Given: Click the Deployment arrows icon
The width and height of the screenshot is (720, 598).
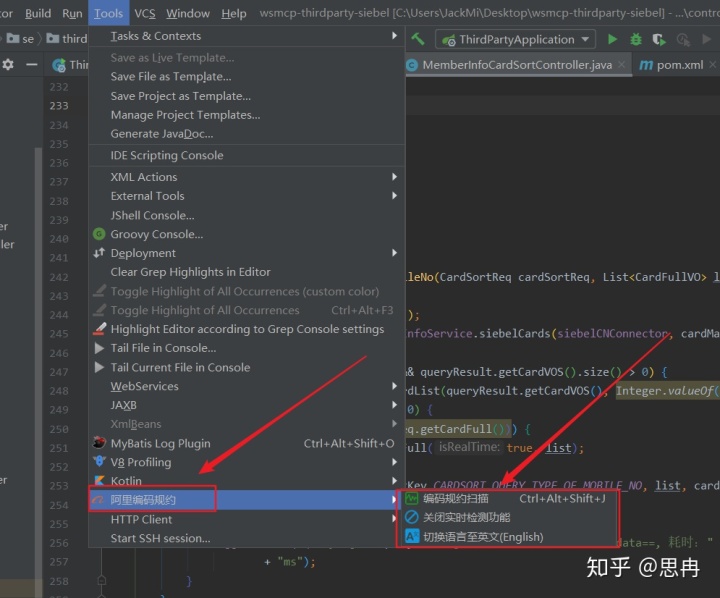Looking at the screenshot, I should pyautogui.click(x=99, y=253).
